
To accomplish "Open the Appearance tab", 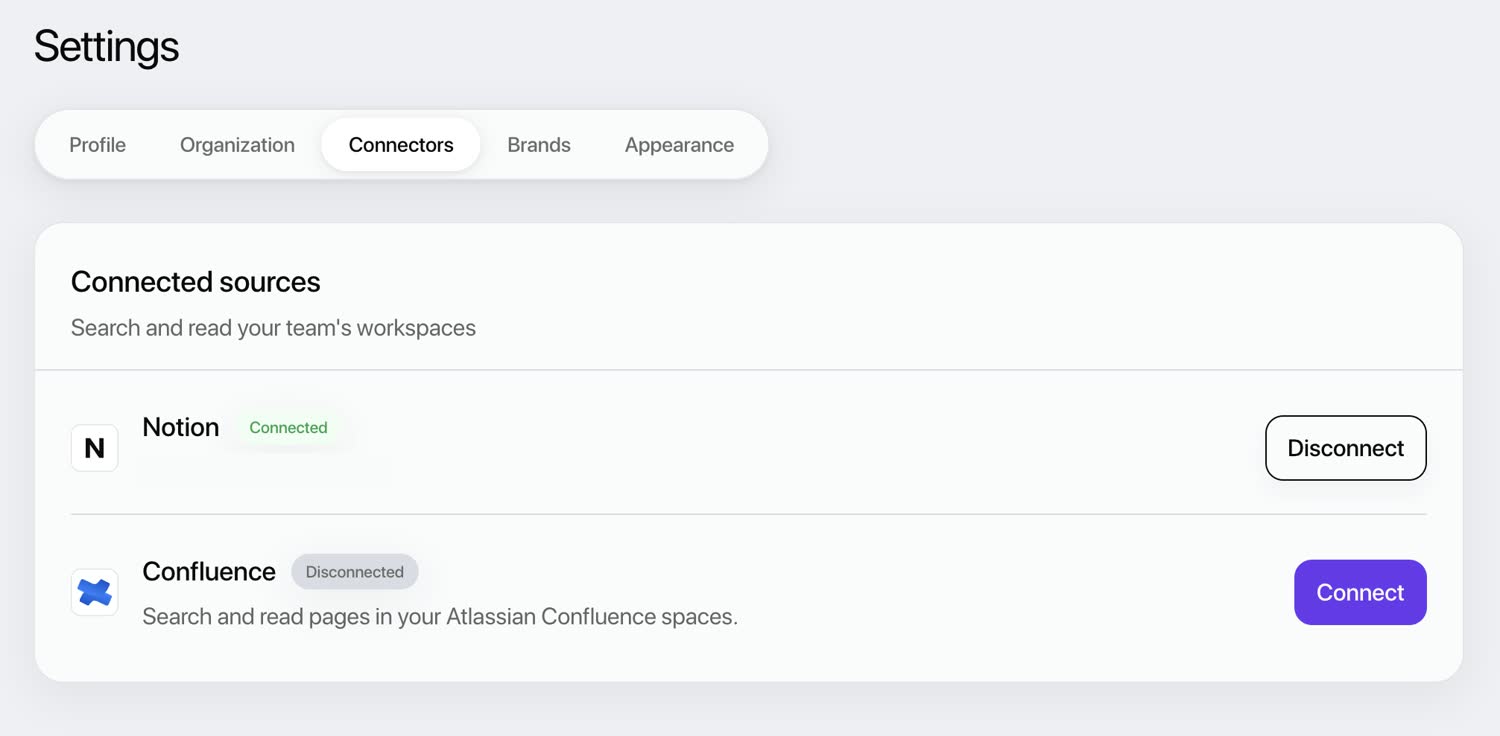I will click(x=679, y=145).
